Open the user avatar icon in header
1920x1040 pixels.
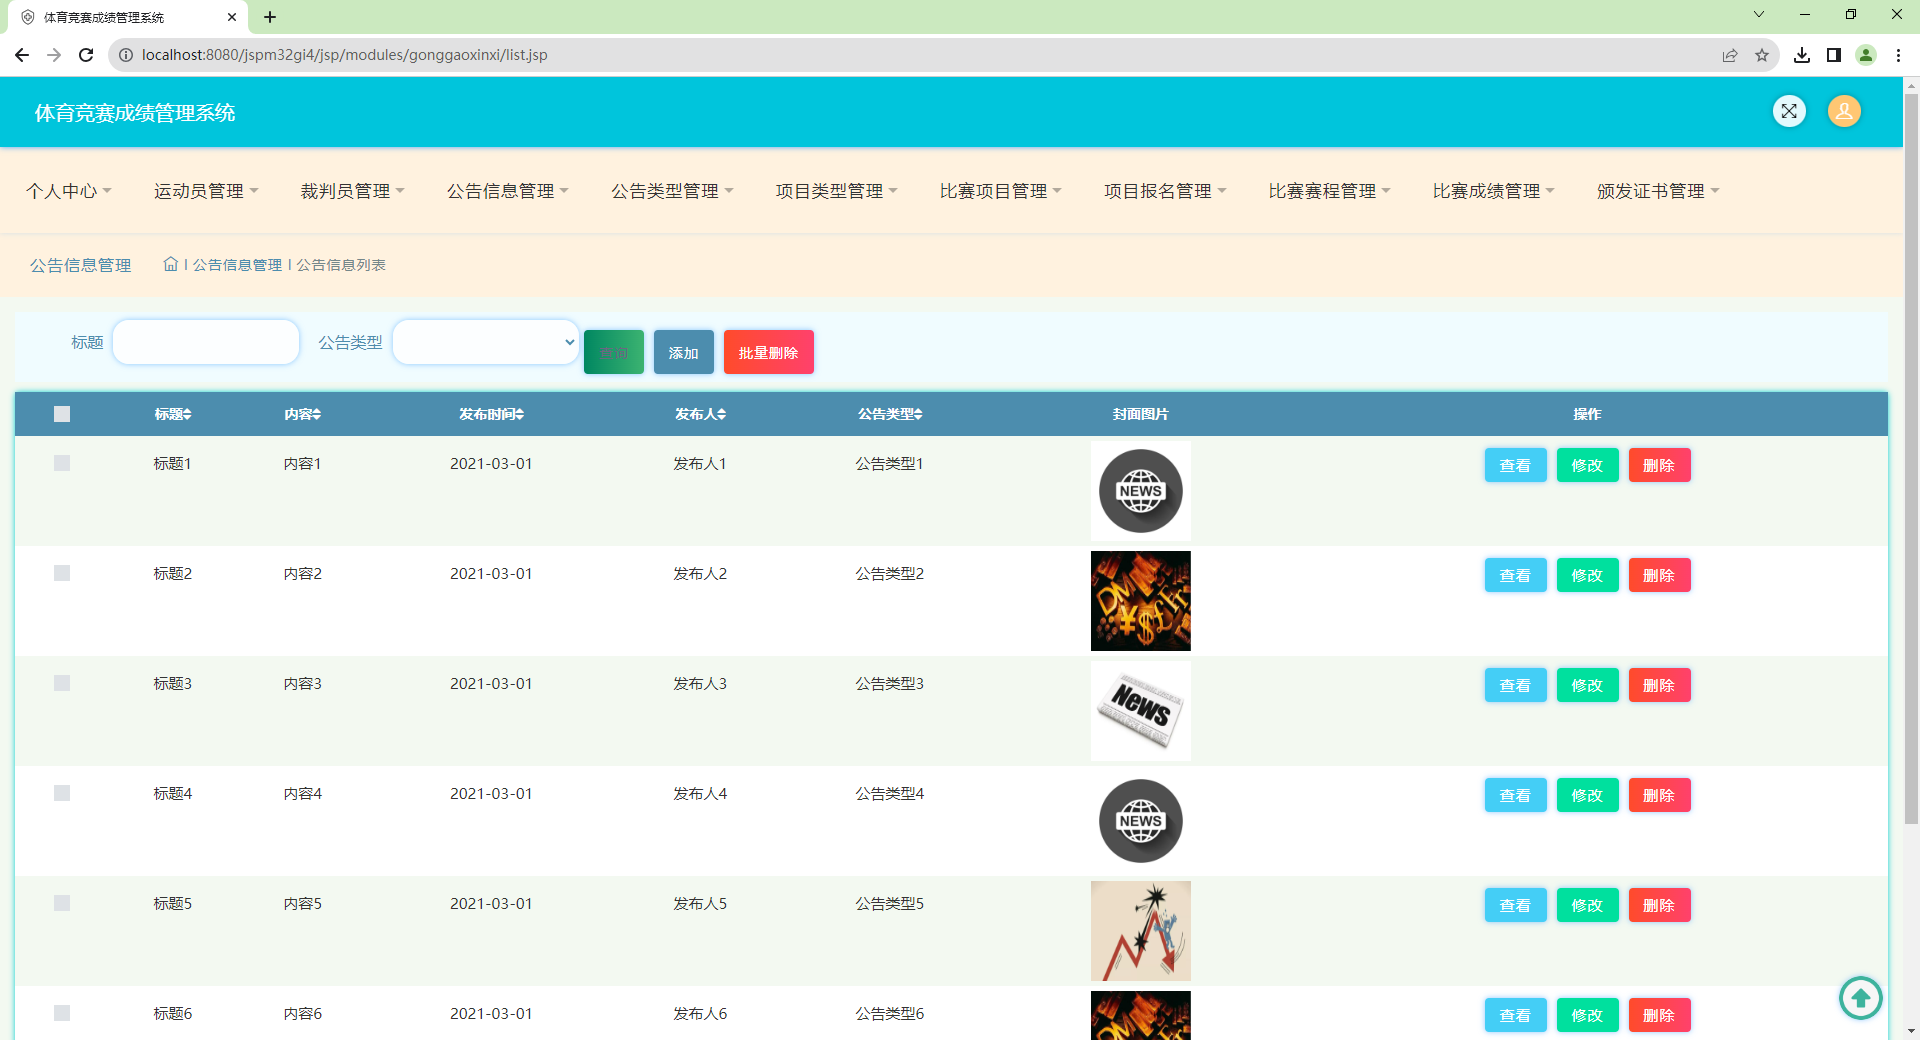coord(1844,111)
